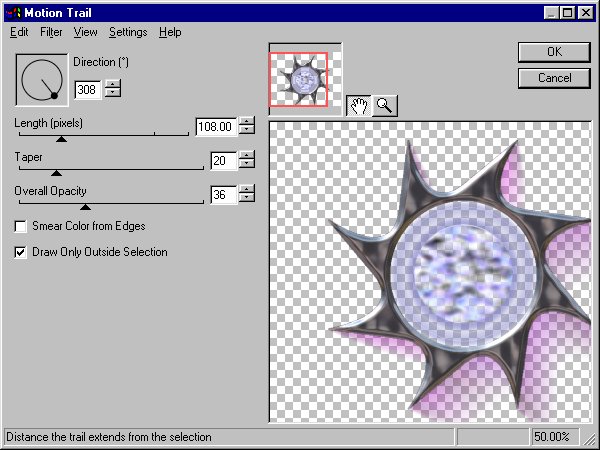The width and height of the screenshot is (600, 450).
Task: Open the Help menu
Action: (170, 32)
